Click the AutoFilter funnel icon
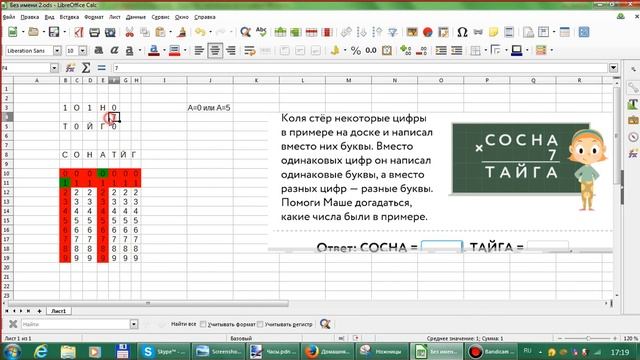 393,32
